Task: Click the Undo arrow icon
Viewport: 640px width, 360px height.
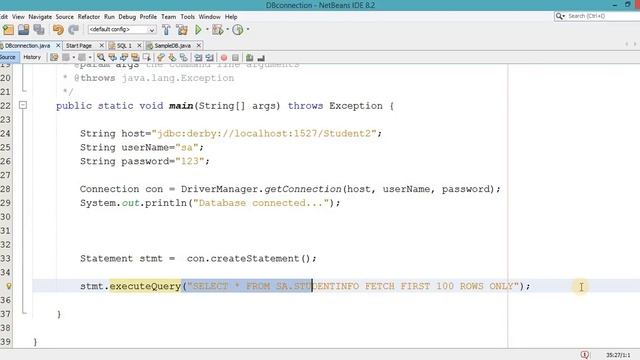Action: (58, 29)
